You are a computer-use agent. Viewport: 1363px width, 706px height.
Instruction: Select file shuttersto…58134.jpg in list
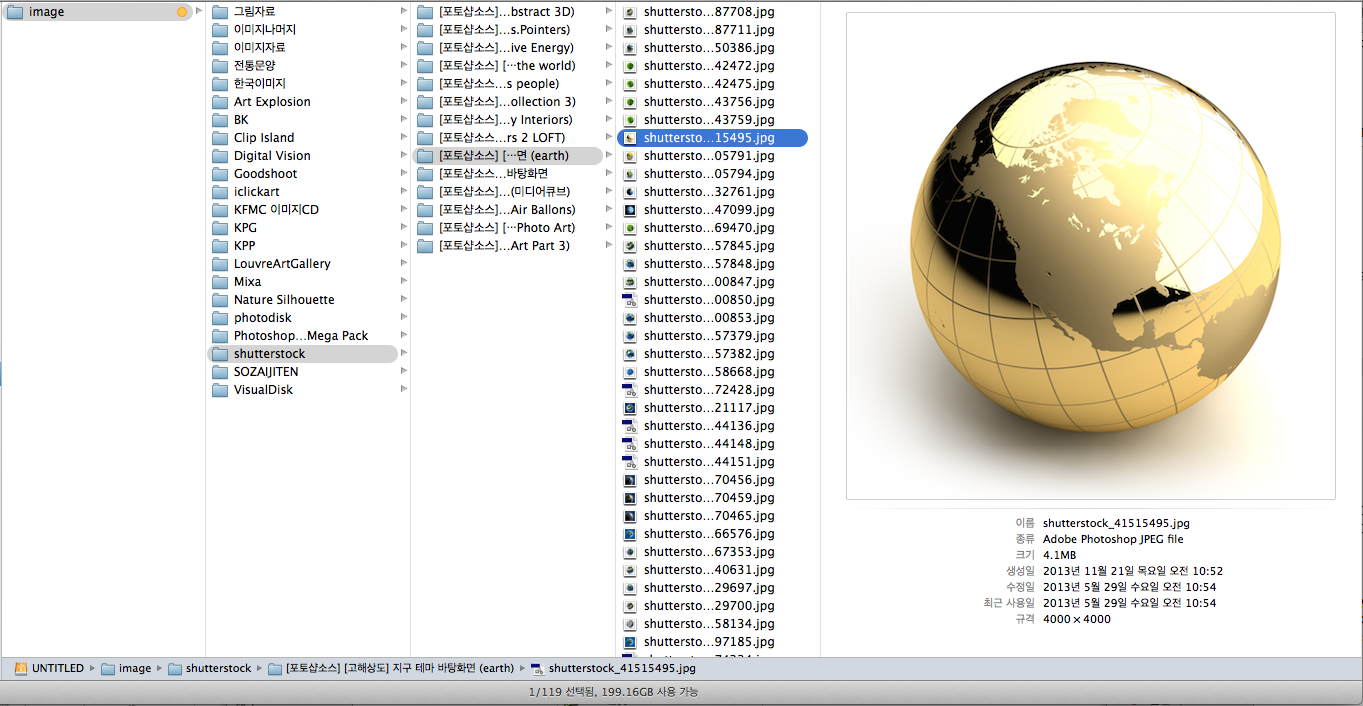708,624
